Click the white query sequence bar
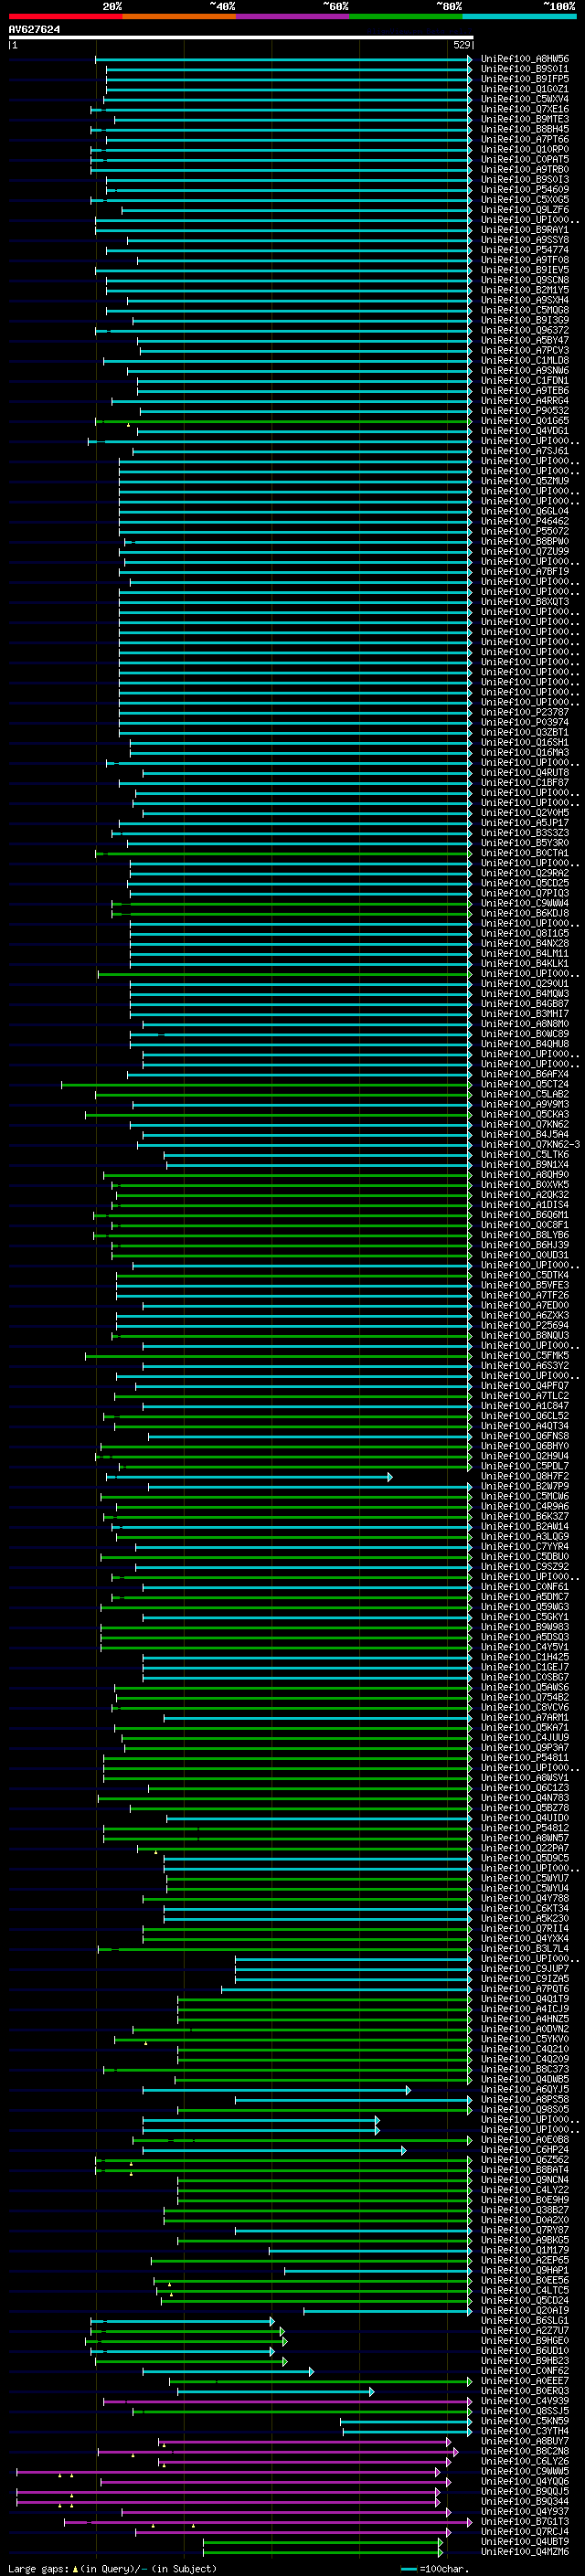 click(x=241, y=37)
